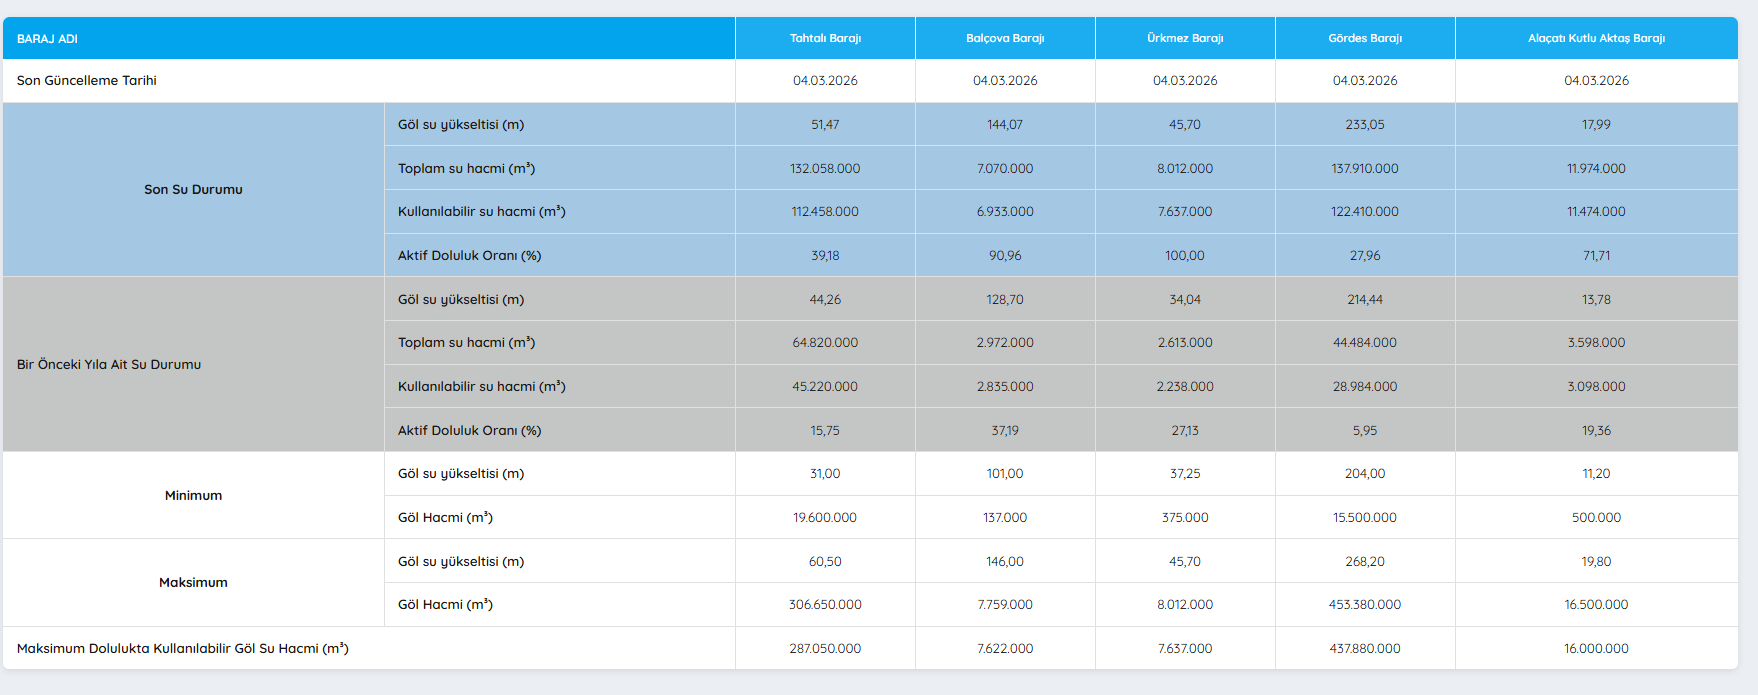
Task: Click the Ürkmez Barajı column header
Action: click(1185, 38)
